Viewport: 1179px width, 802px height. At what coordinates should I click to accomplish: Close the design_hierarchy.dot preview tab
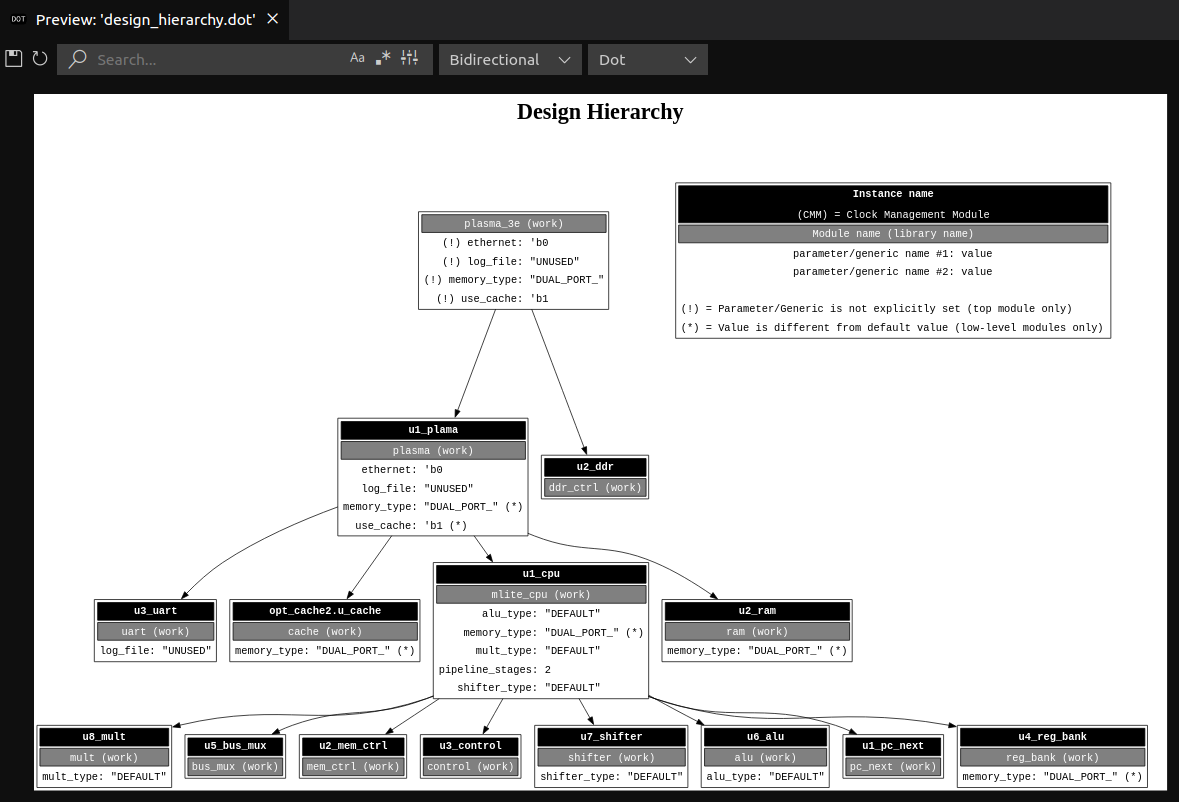point(272,19)
